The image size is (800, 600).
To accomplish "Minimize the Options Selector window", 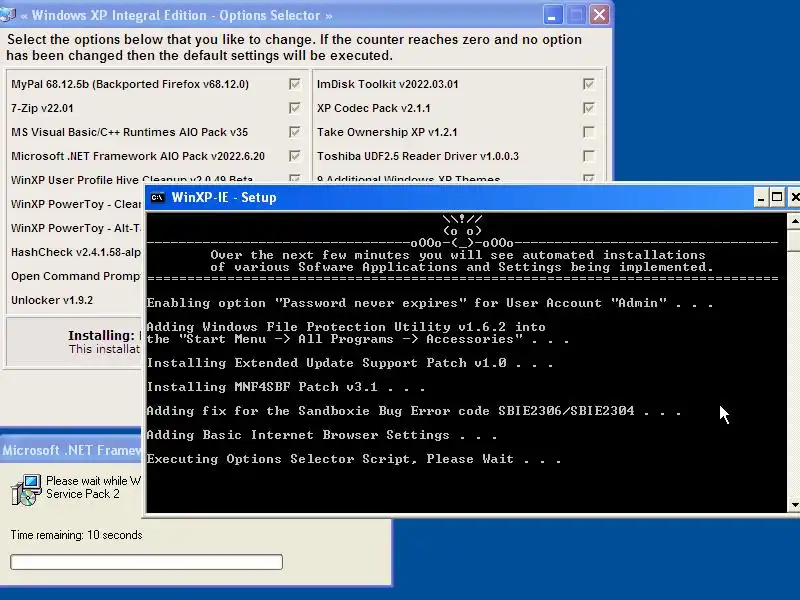I will [552, 15].
